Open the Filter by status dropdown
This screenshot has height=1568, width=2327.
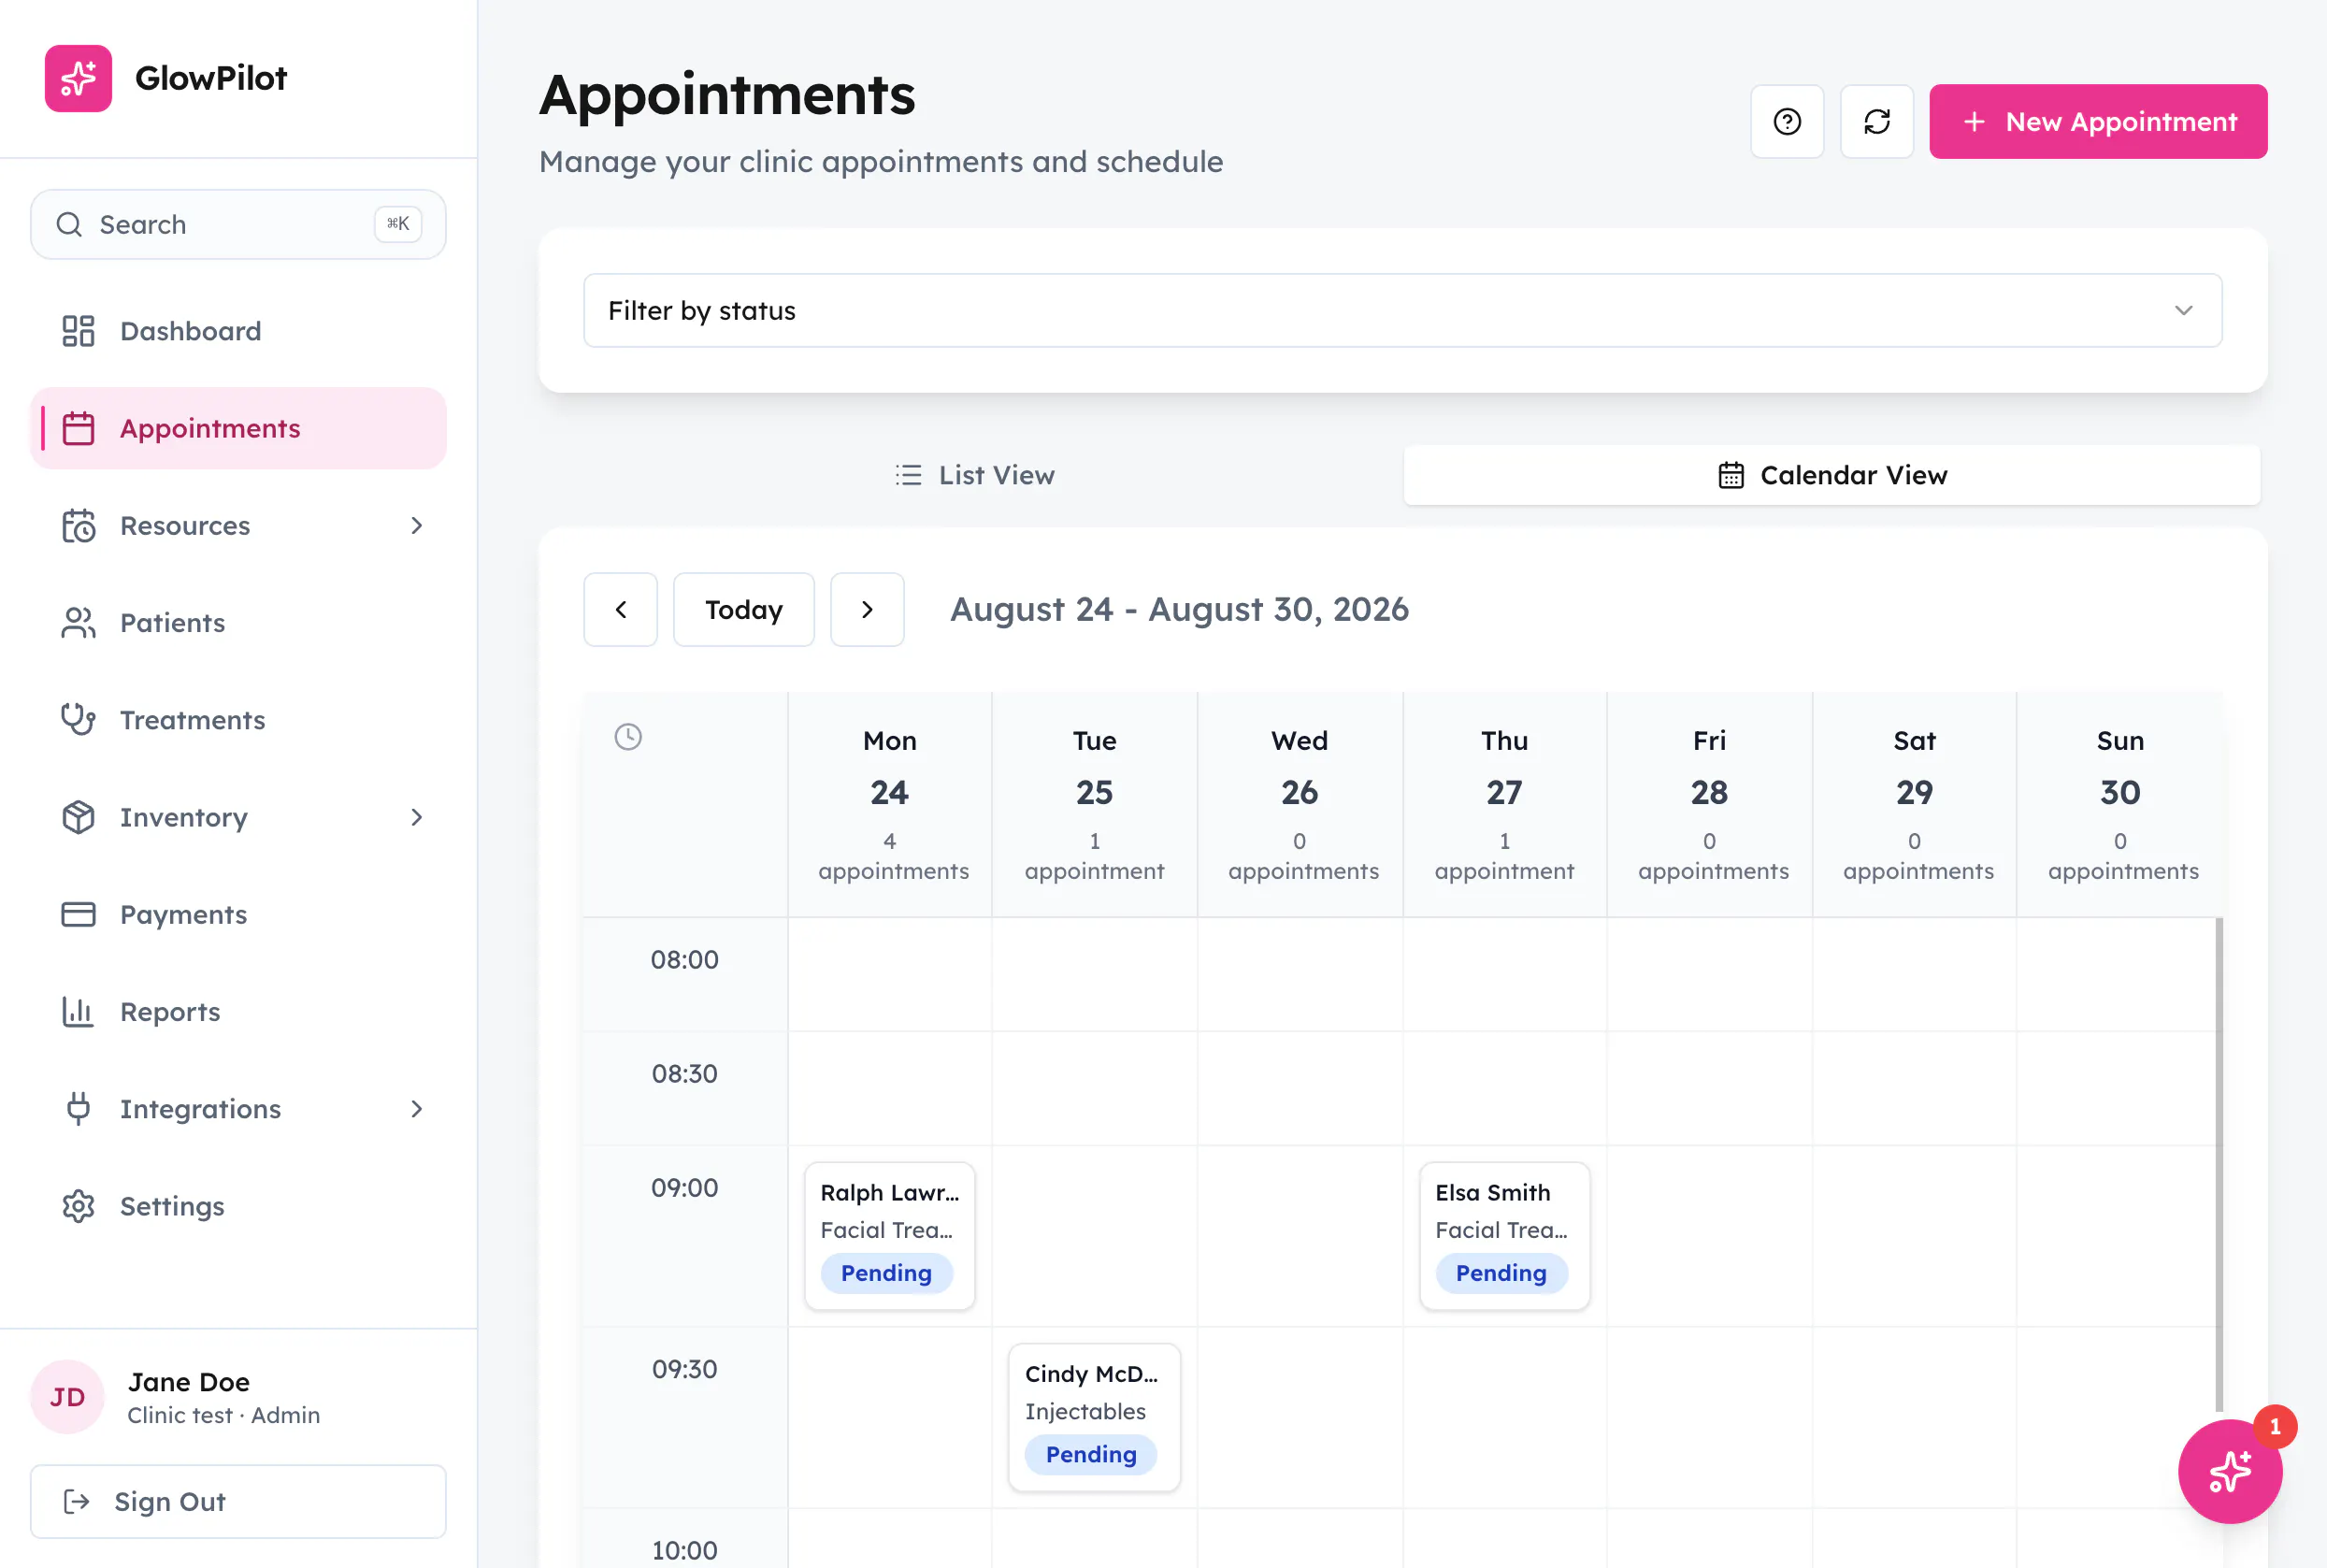coord(1402,310)
